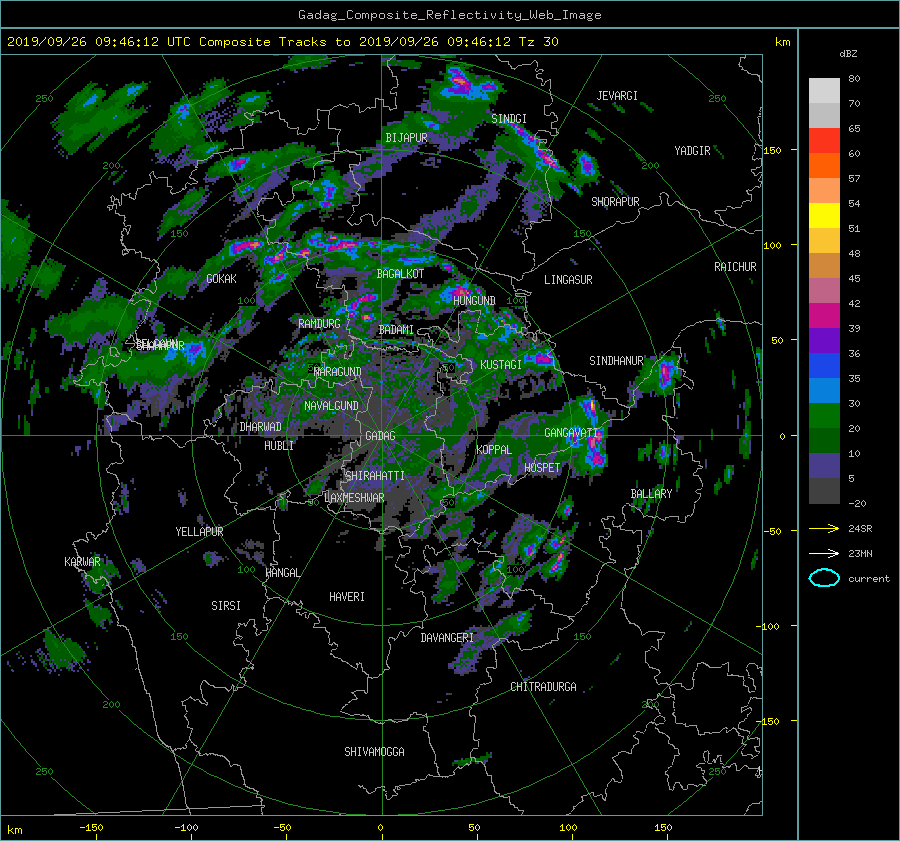This screenshot has height=841, width=900.
Task: Click the KOPPAL city label
Action: coord(494,449)
